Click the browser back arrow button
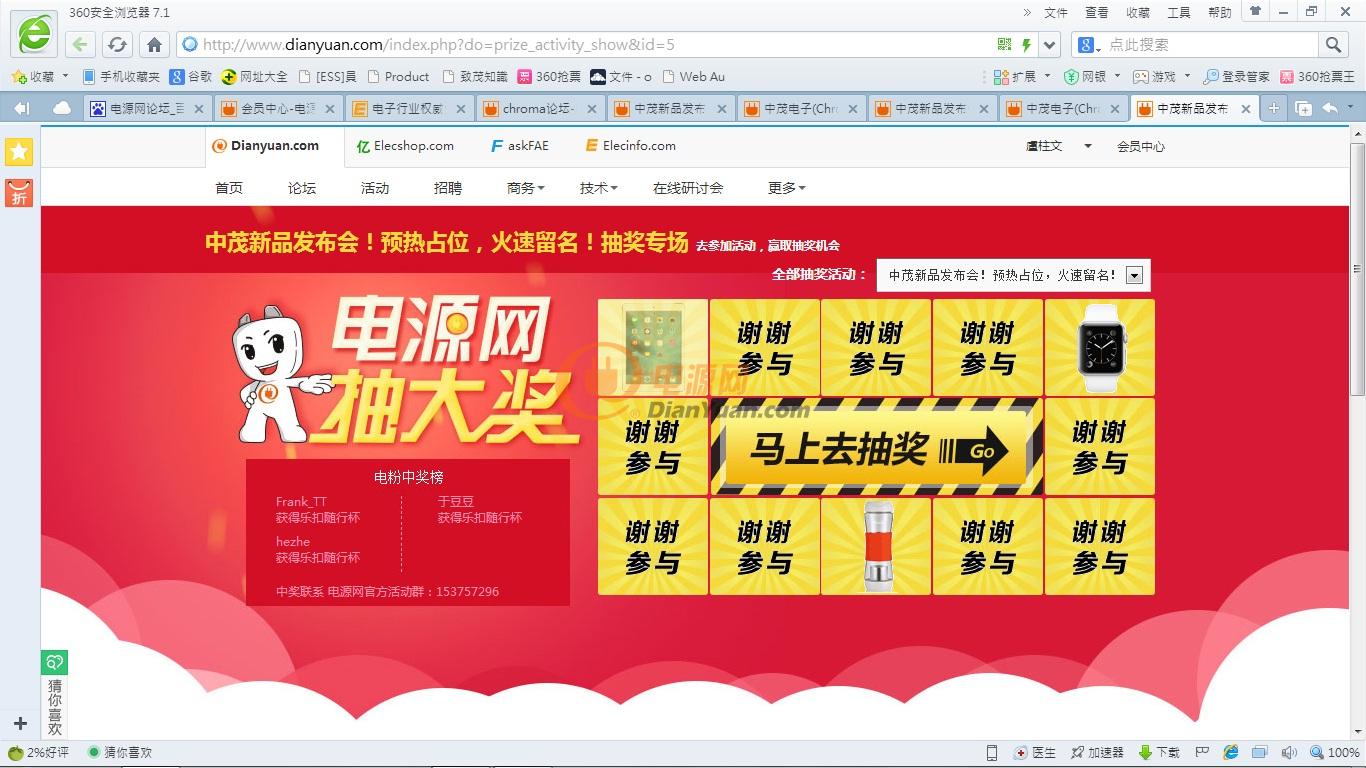Viewport: 1366px width, 768px height. point(81,44)
